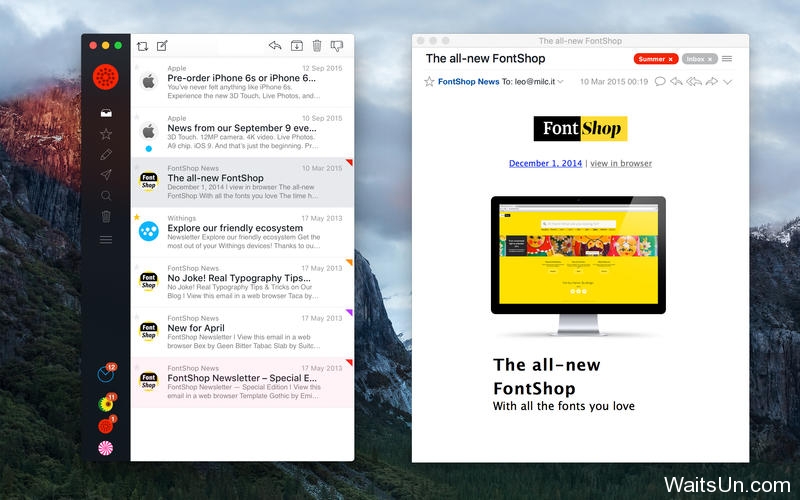Open New for April email
Viewport: 800px width, 500px height.
242,332
